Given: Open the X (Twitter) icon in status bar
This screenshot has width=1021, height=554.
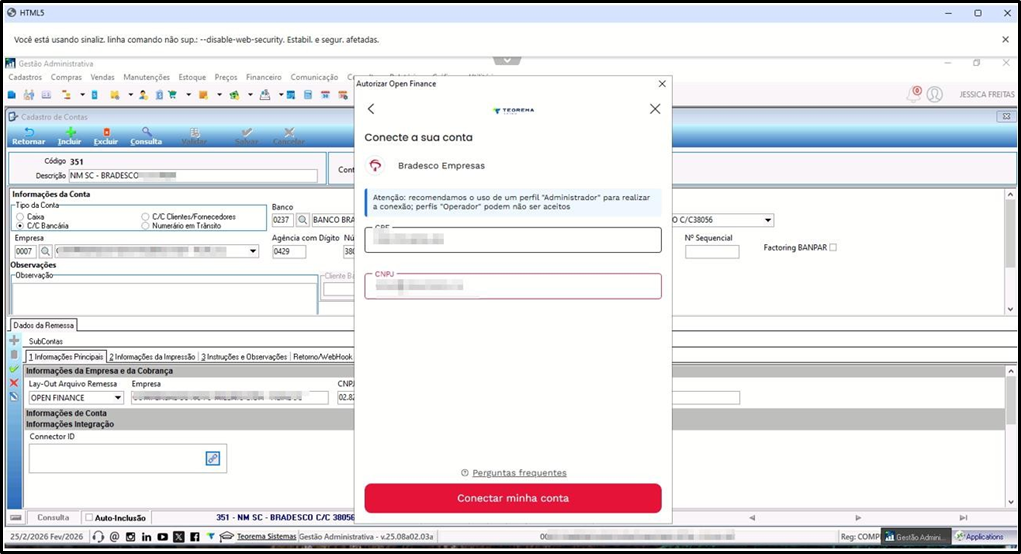Looking at the screenshot, I should pos(179,537).
